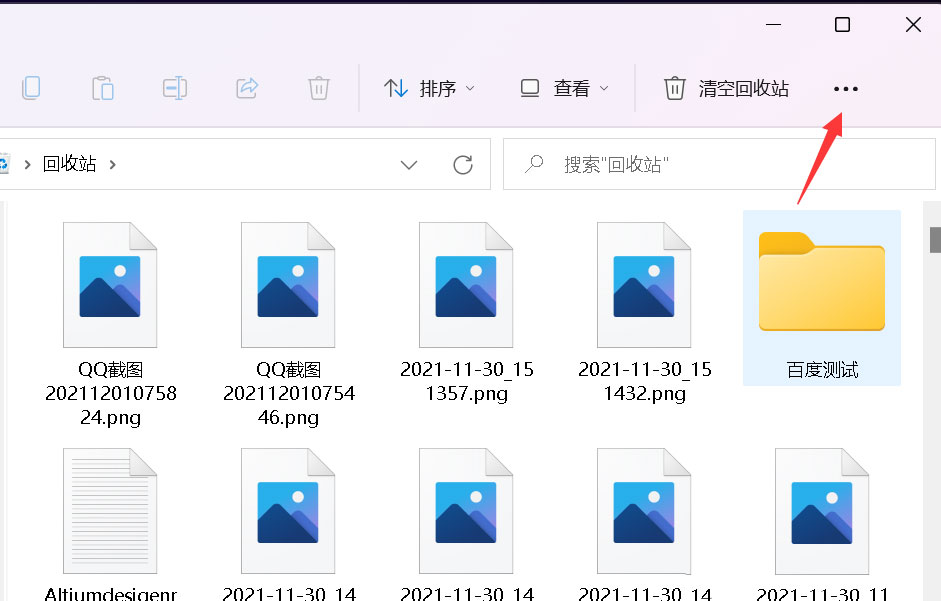Viewport: 941px width, 601px height.
Task: Click the recycle bin icon in the address bar
Action: coord(4,164)
